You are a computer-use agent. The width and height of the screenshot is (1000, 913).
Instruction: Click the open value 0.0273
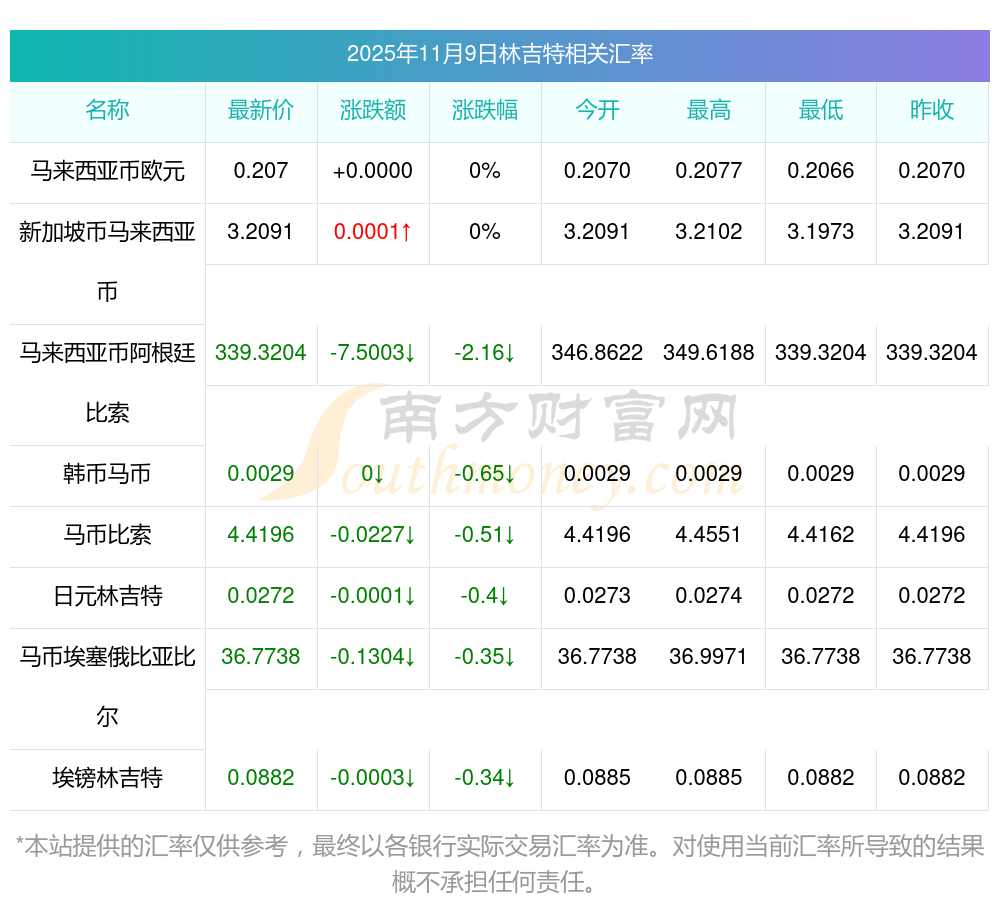[x=597, y=595]
